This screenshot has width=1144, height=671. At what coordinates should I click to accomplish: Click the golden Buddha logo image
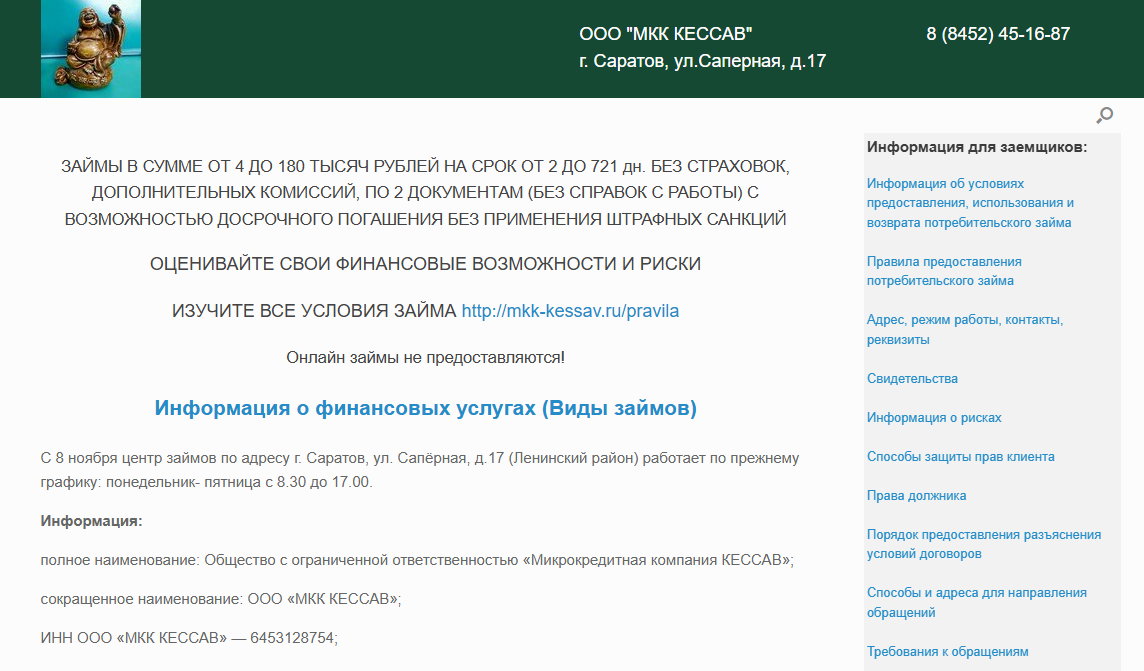point(91,49)
